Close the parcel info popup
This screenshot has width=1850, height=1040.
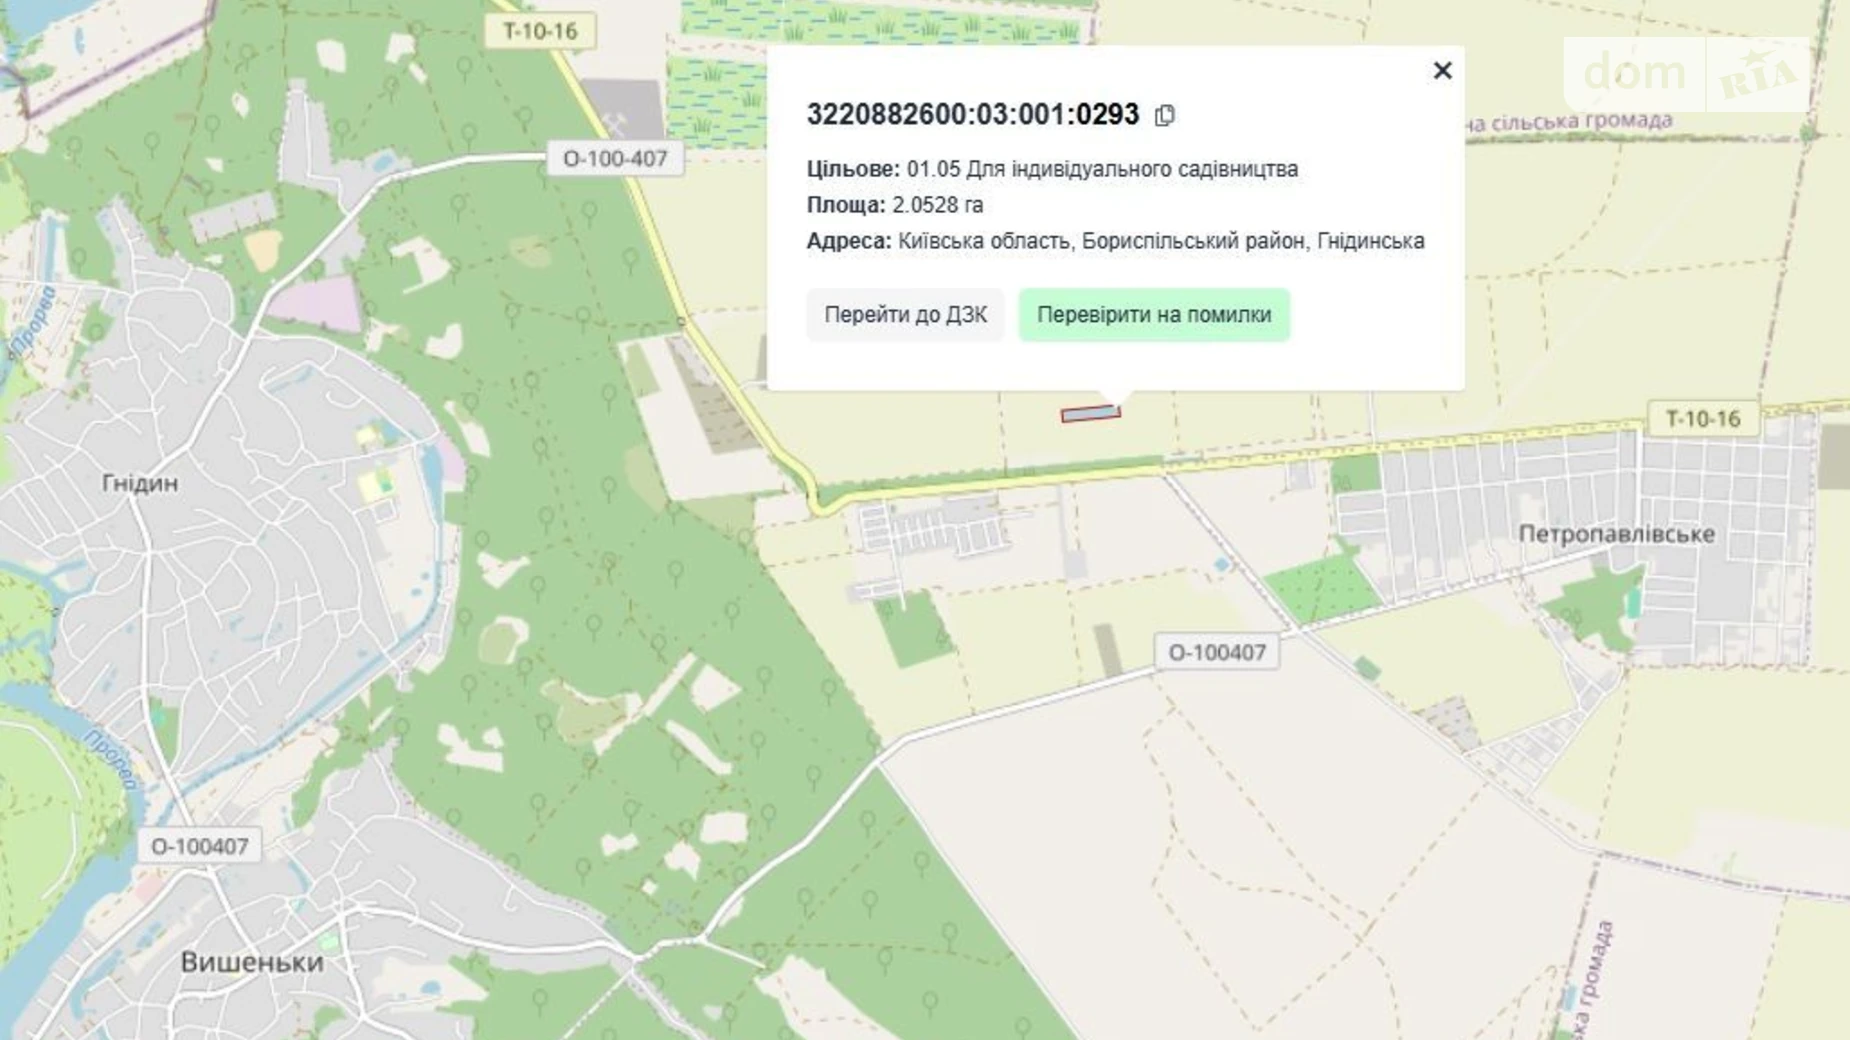coord(1441,71)
